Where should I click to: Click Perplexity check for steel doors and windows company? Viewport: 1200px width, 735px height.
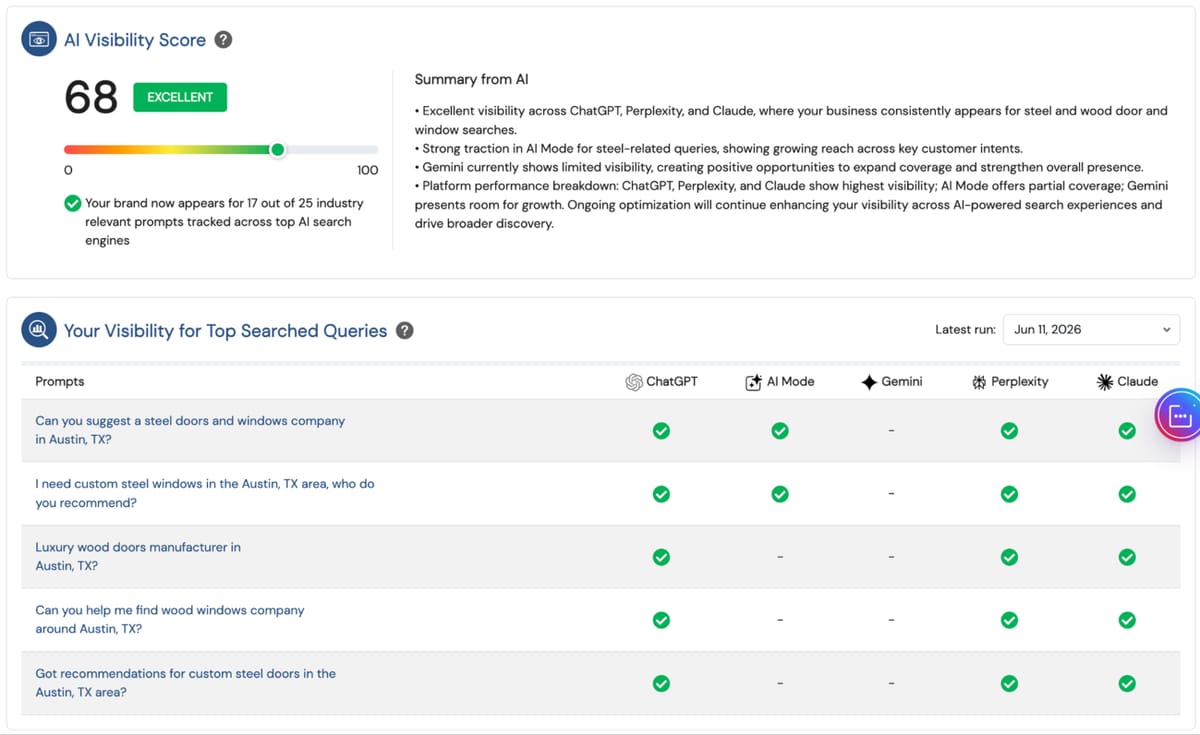(x=1009, y=431)
